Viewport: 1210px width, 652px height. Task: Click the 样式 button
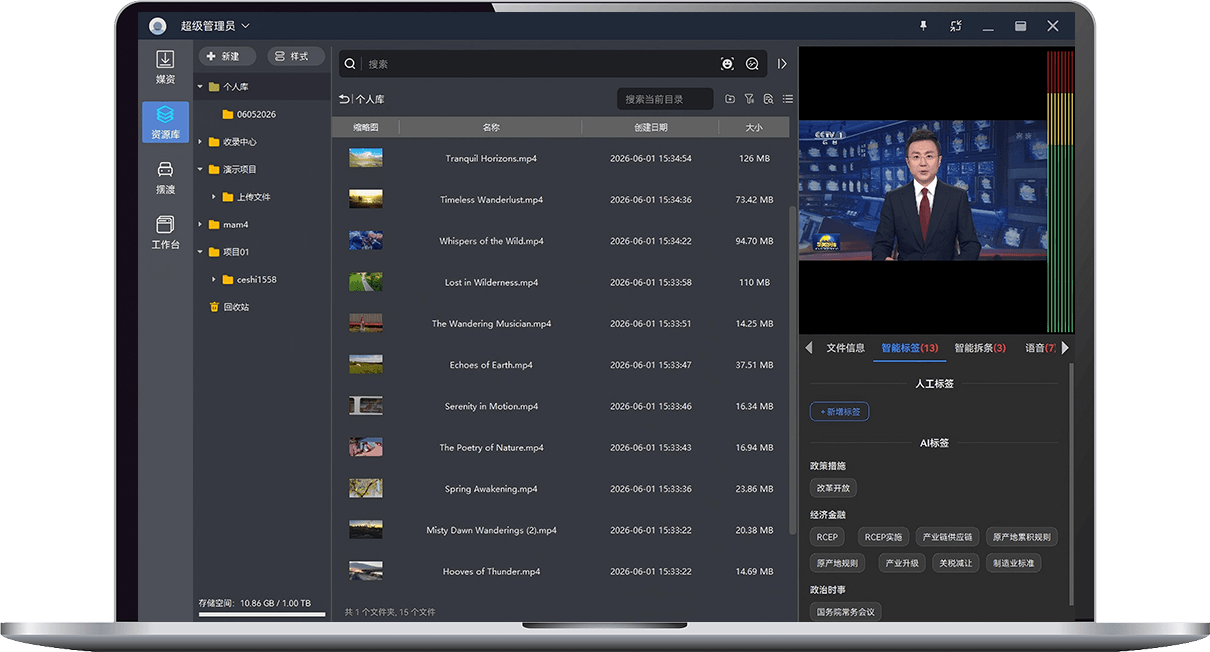tap(296, 56)
